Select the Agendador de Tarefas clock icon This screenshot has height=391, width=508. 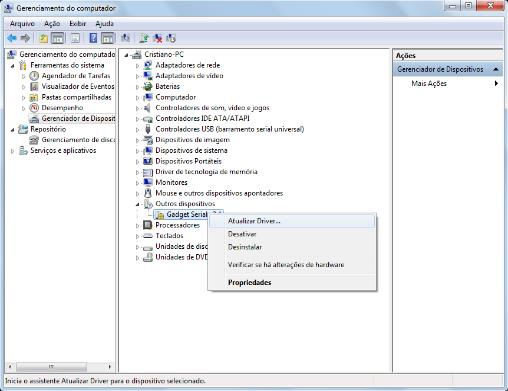34,76
